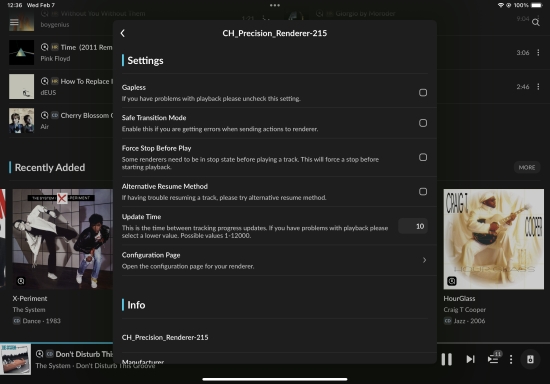Open now-playing more options dots

coord(511,359)
